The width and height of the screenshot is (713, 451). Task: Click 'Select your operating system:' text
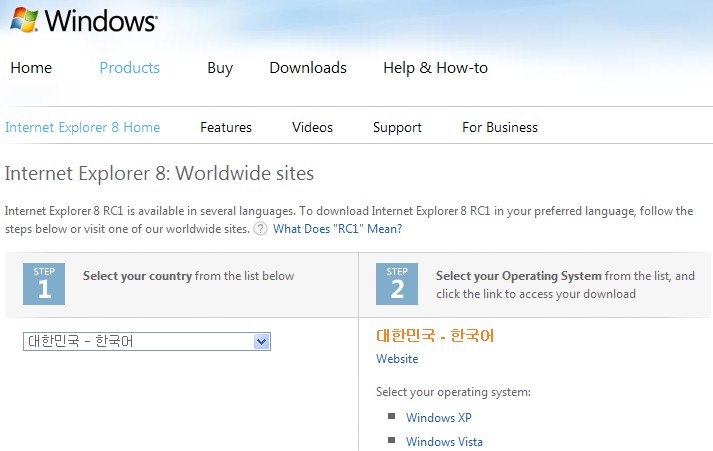(453, 392)
